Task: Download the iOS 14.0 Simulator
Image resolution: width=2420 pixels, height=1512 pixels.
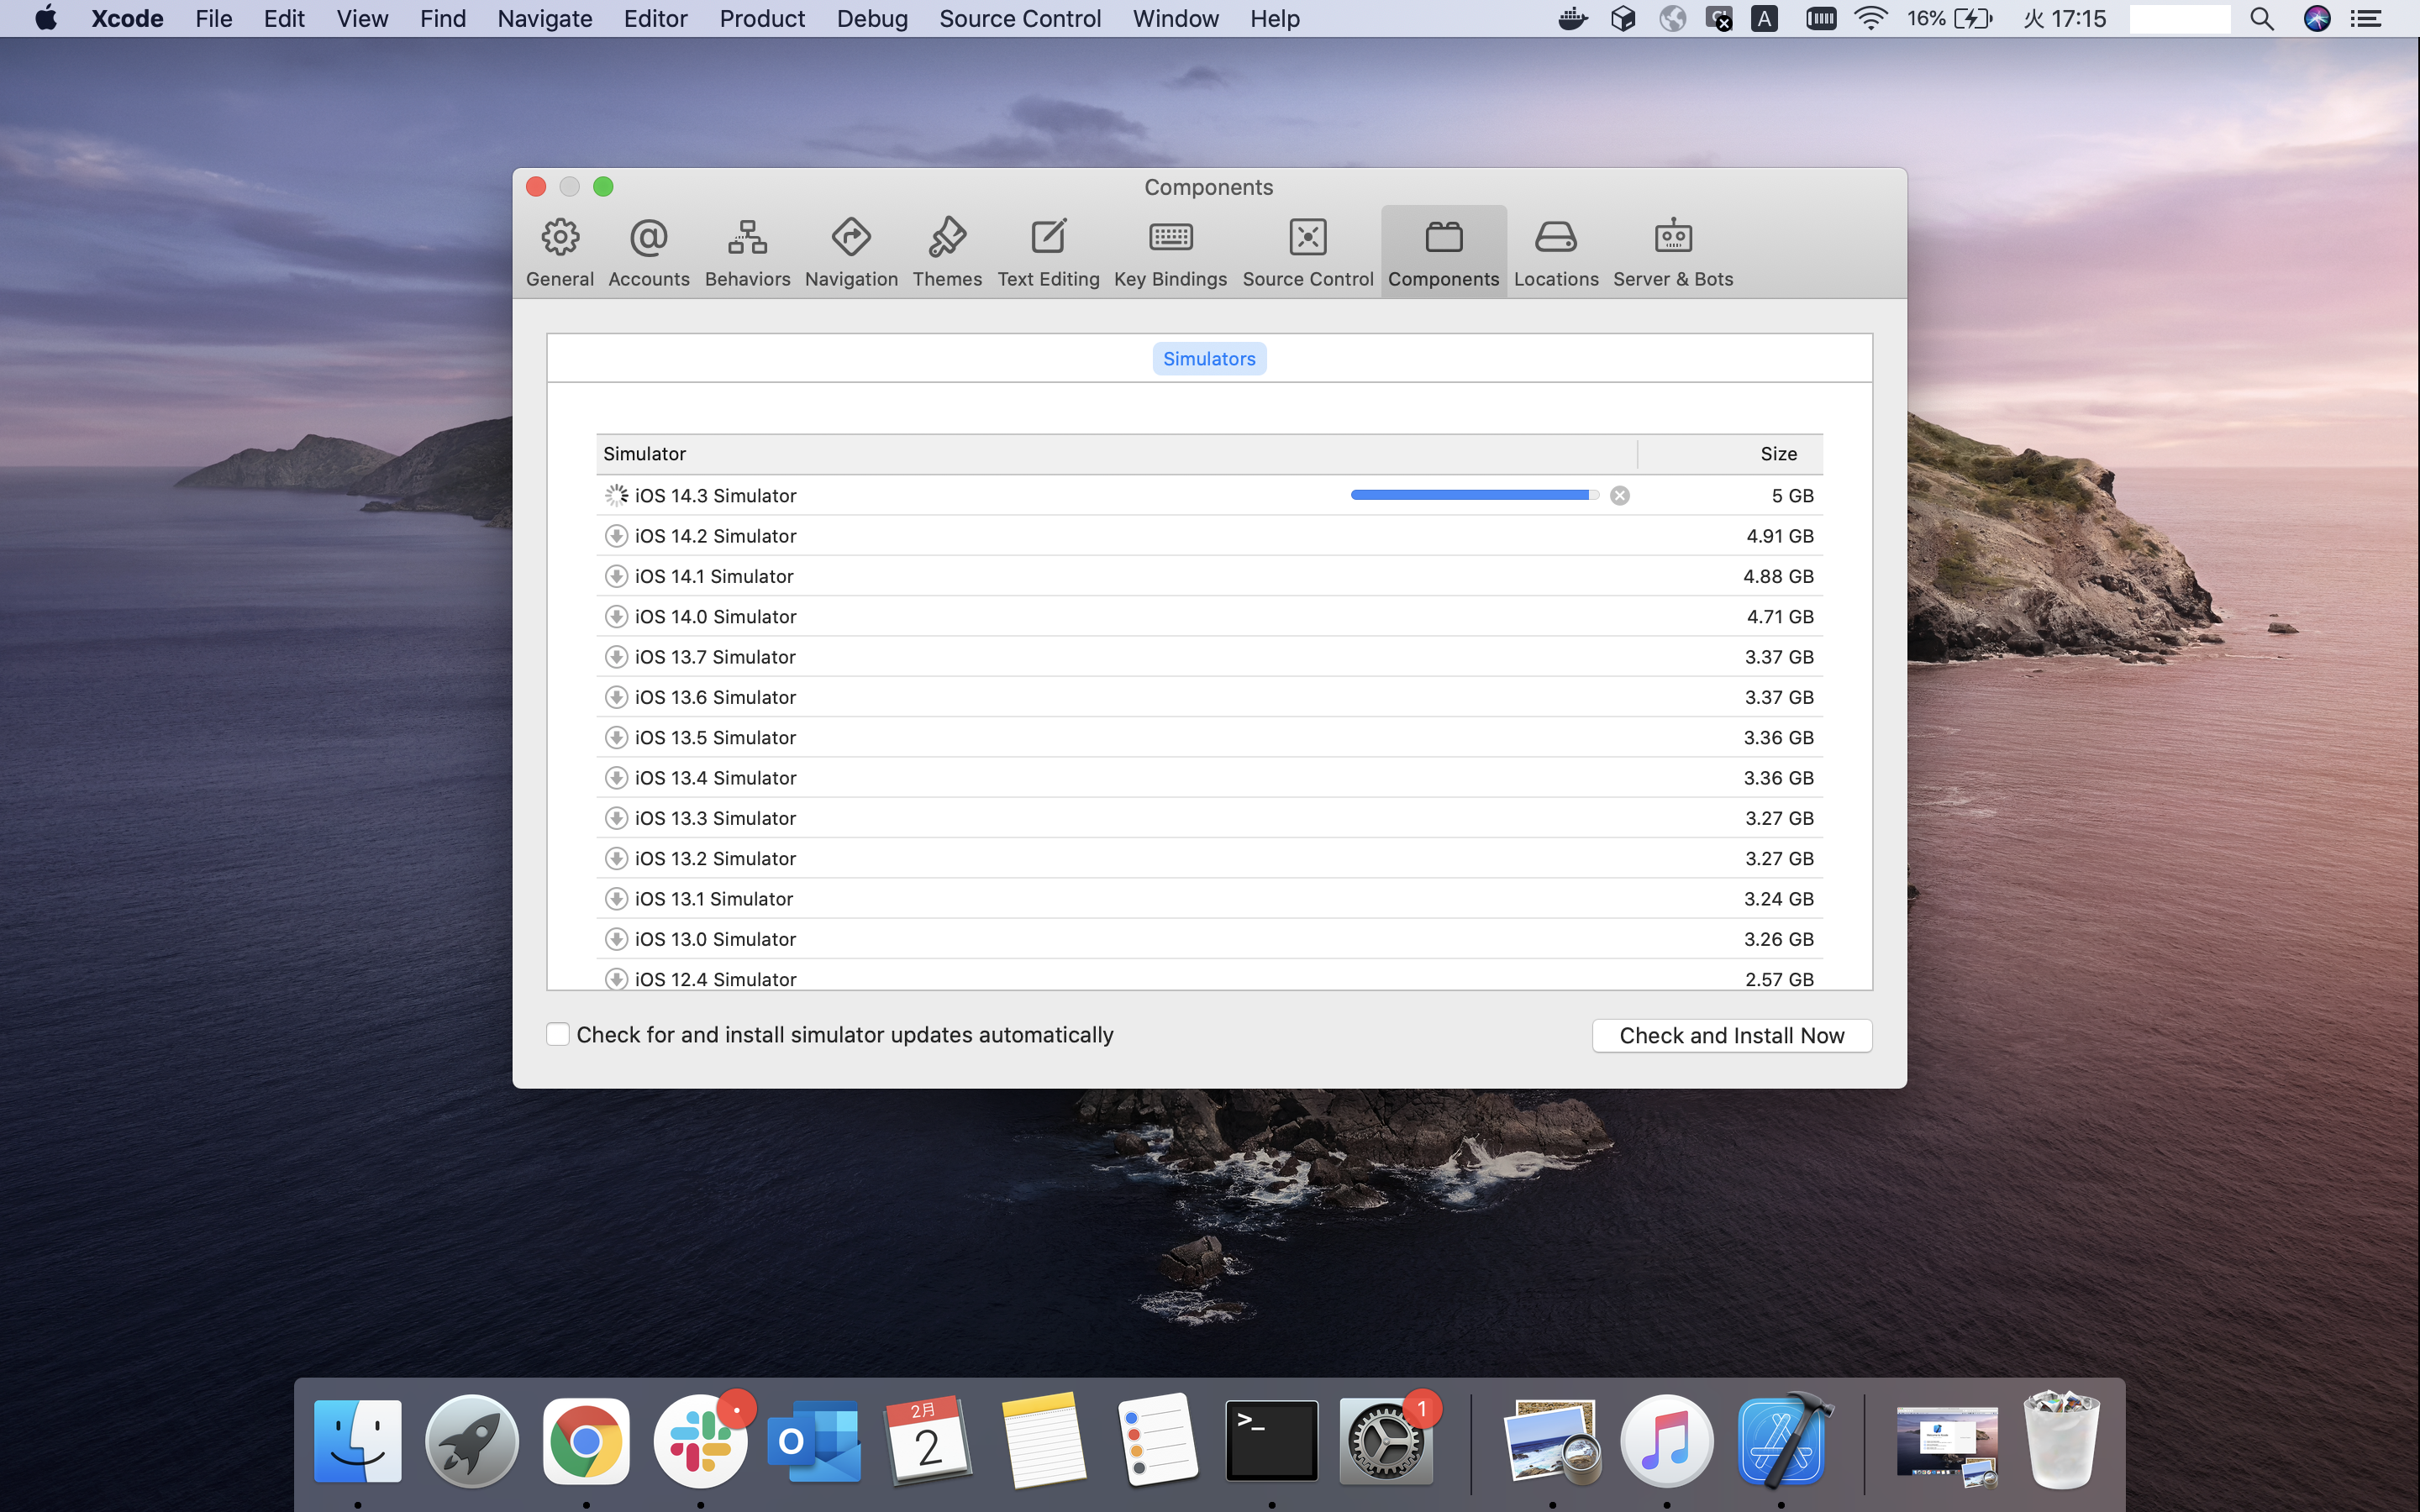Action: [x=616, y=617]
